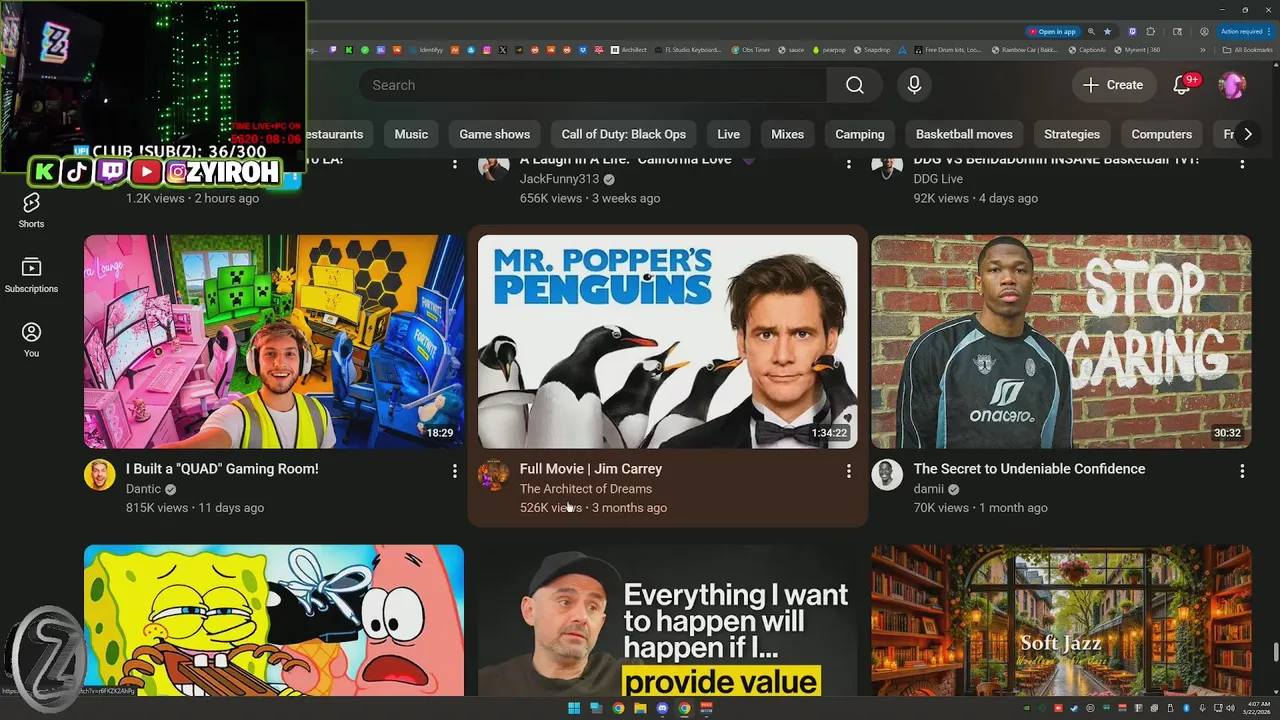
Task: Open the Full Movie | Jim Carrey title
Action: pyautogui.click(x=591, y=469)
